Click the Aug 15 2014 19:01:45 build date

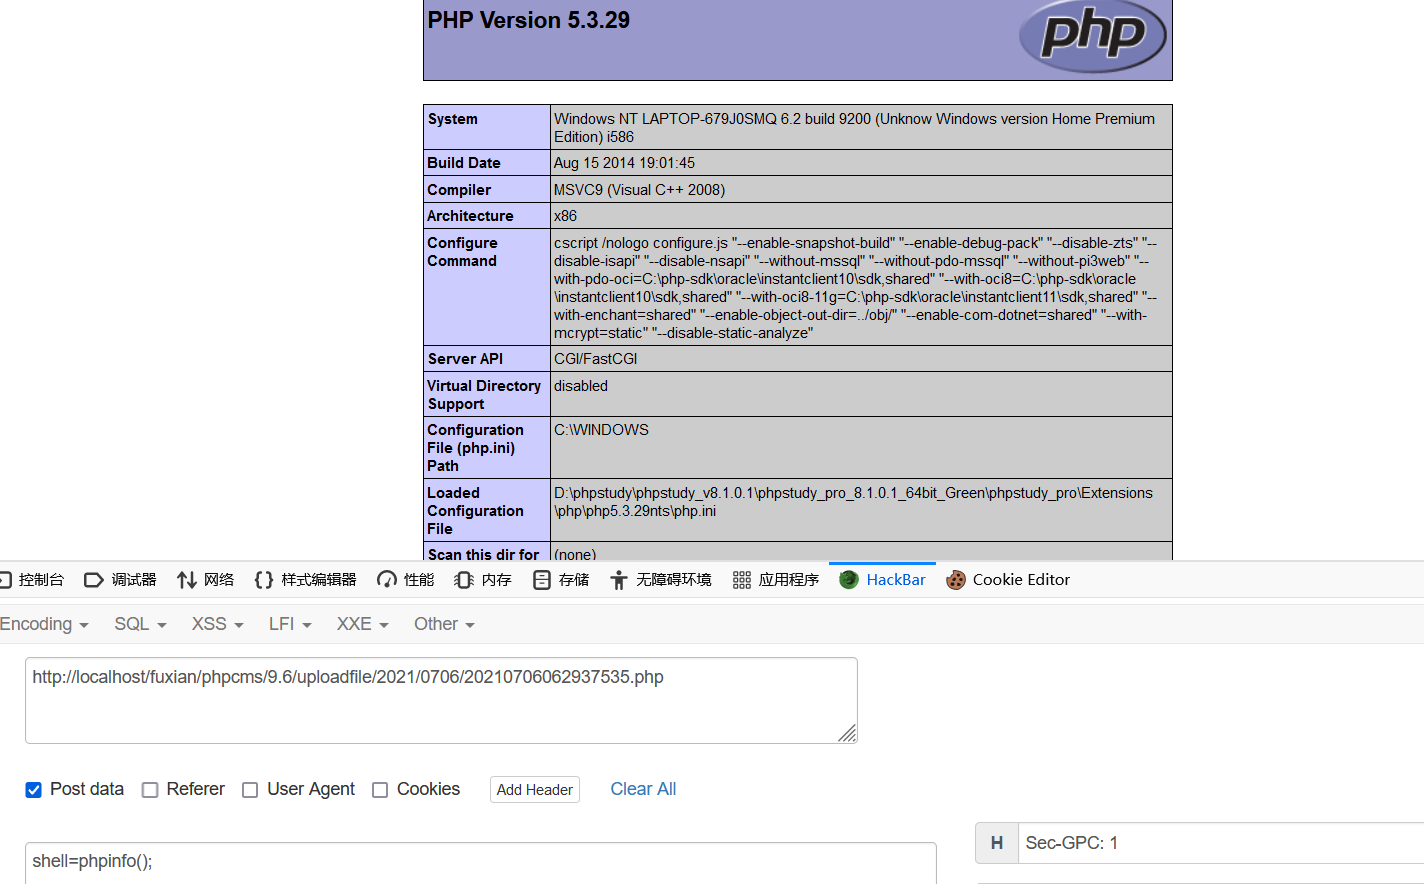[624, 163]
